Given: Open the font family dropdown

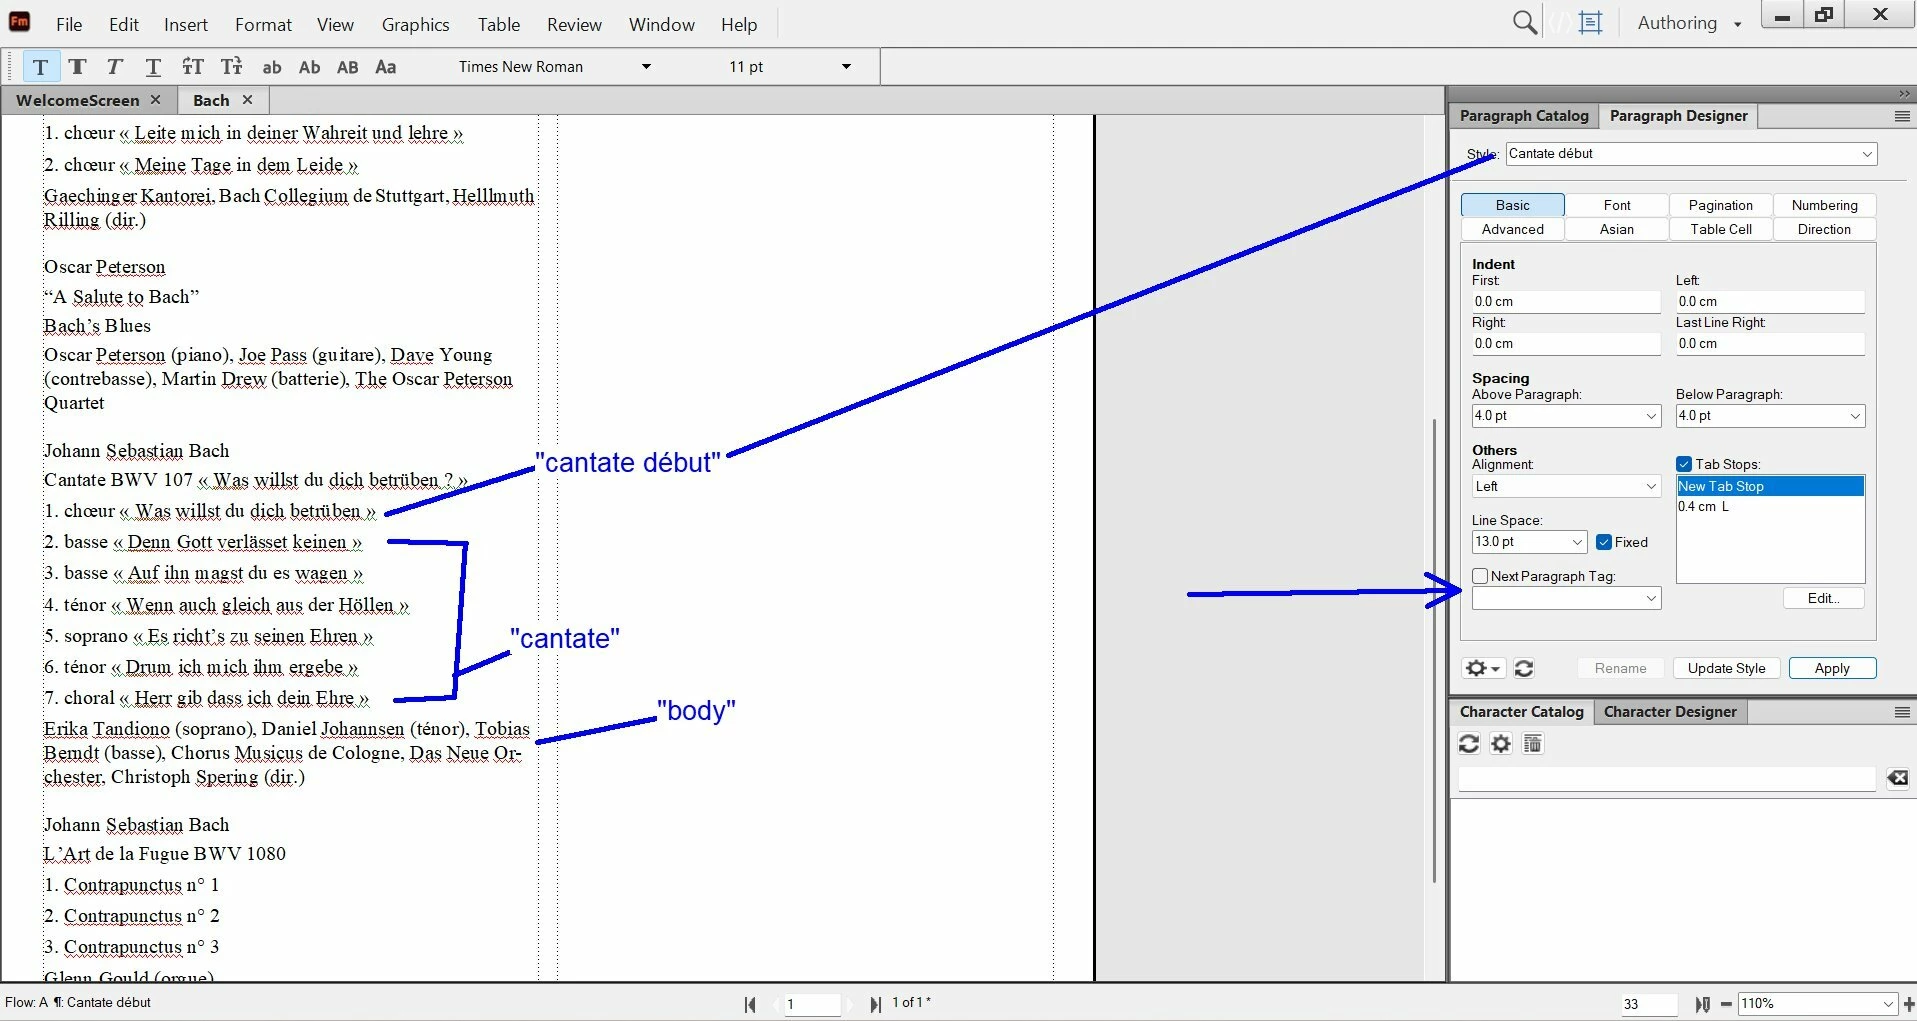Looking at the screenshot, I should [646, 67].
